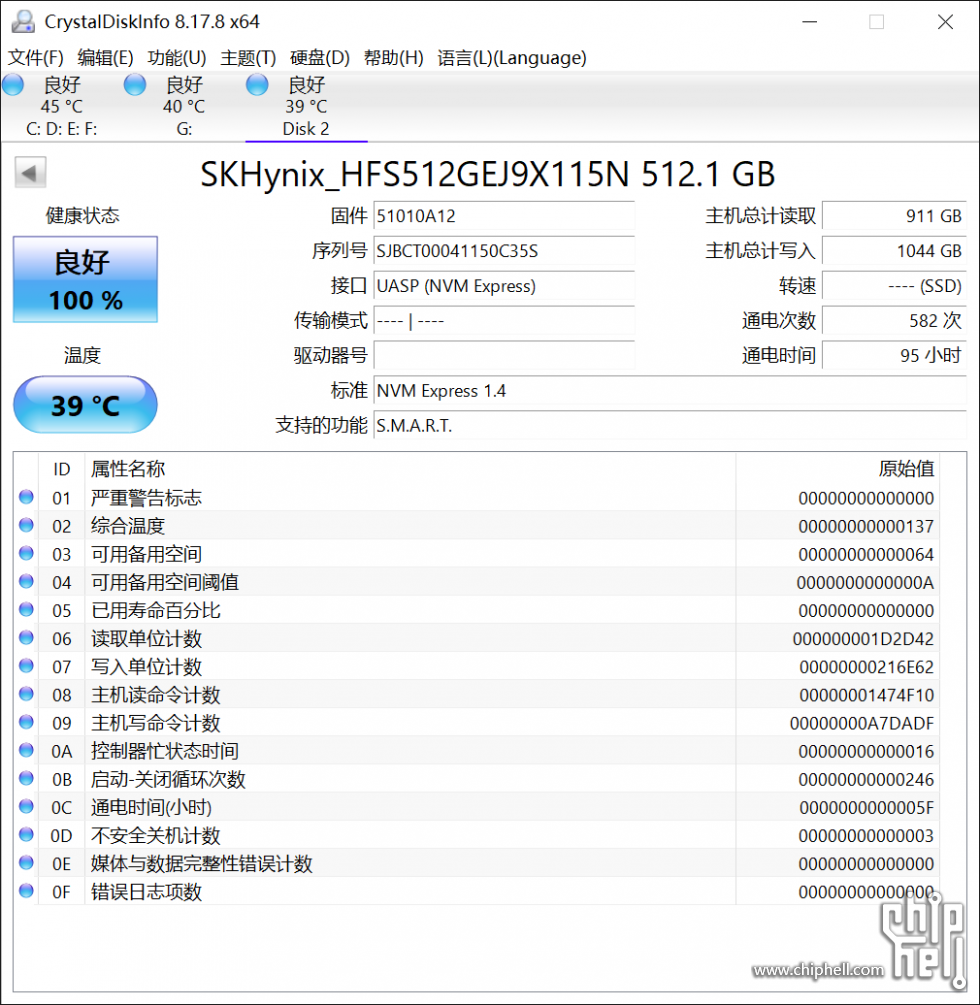The width and height of the screenshot is (980, 1005).
Task: Click status dot for attribute 06 读取单位计数
Action: pos(26,637)
